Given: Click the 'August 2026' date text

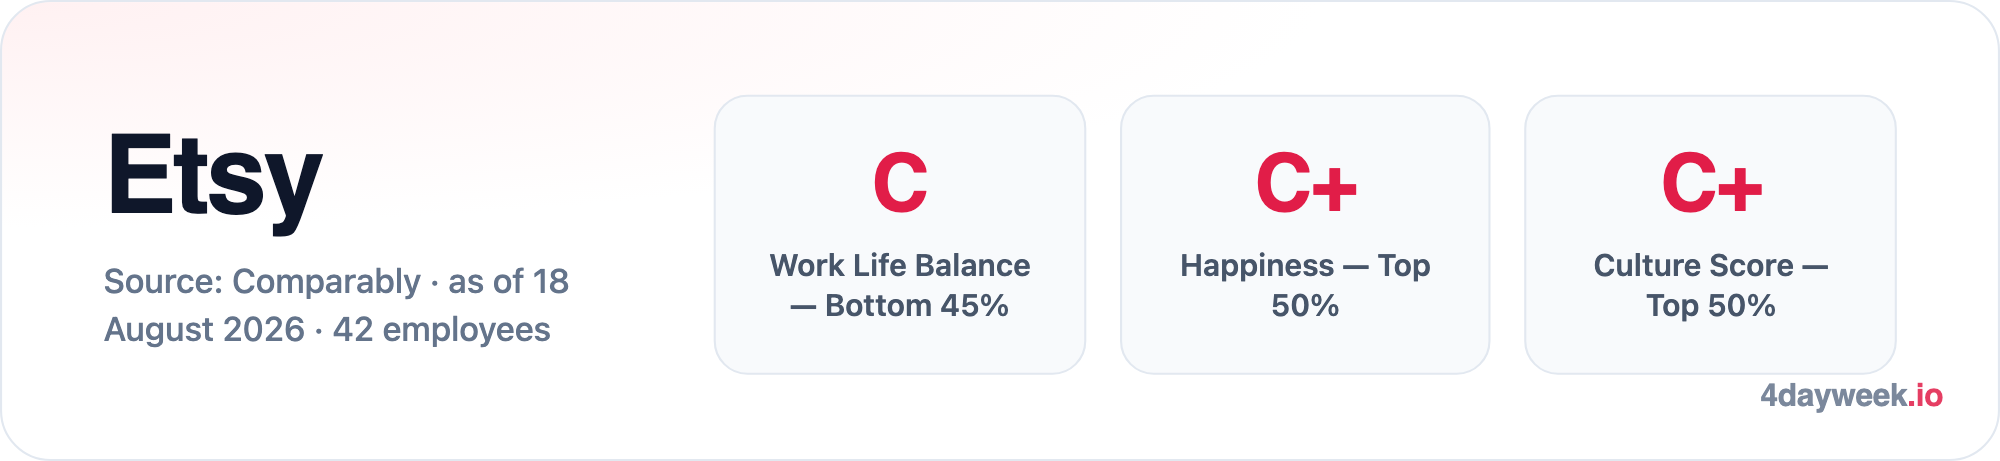Looking at the screenshot, I should pyautogui.click(x=204, y=330).
